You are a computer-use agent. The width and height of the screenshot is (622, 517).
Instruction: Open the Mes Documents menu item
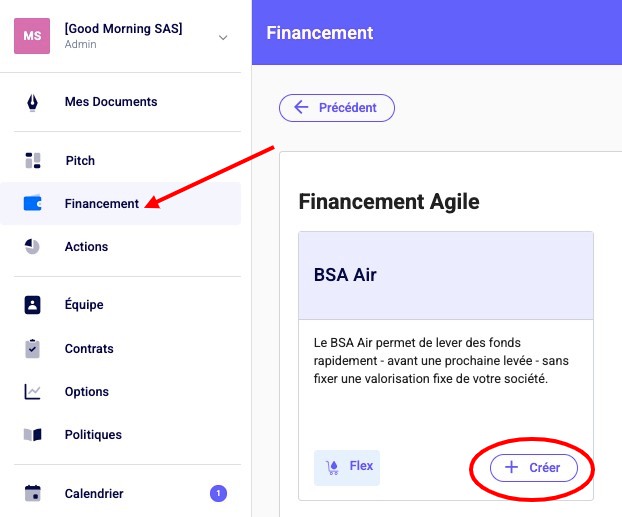pyautogui.click(x=111, y=102)
